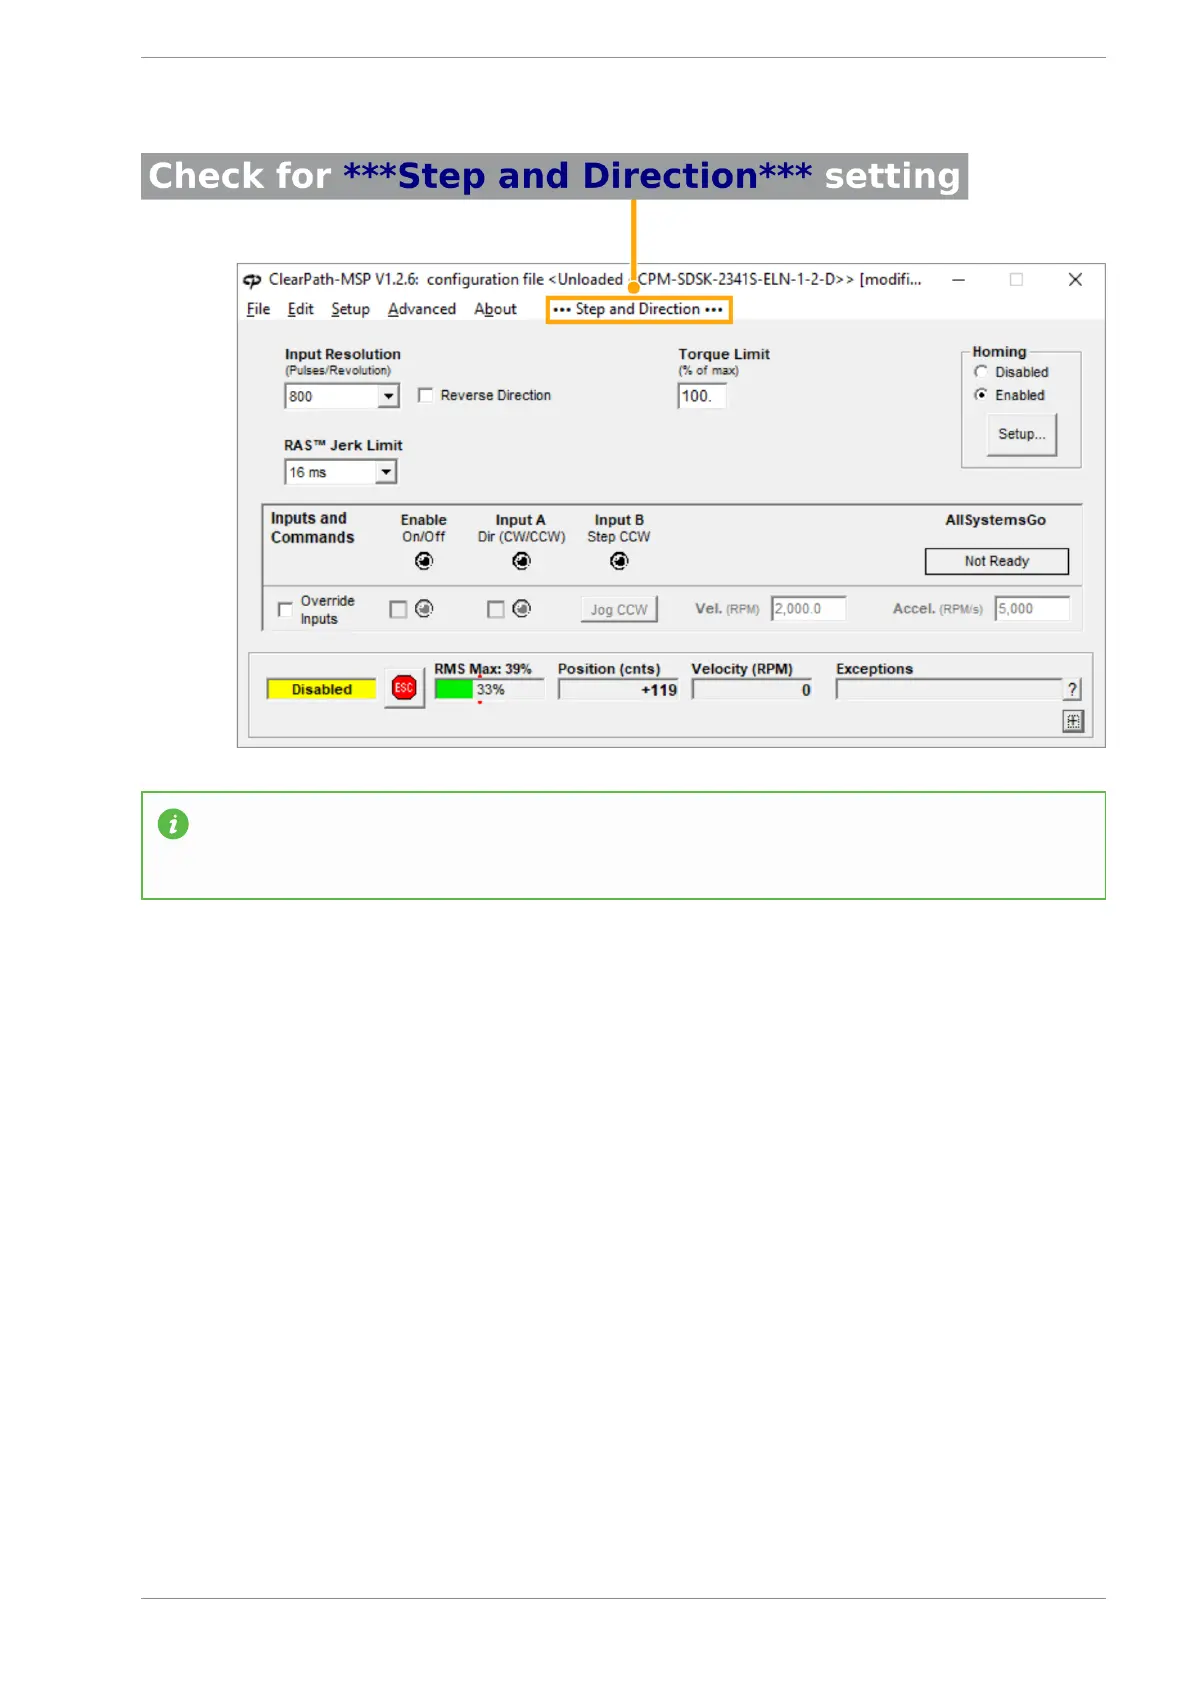
Task: Click the Input A override indicator LED
Action: point(521,608)
